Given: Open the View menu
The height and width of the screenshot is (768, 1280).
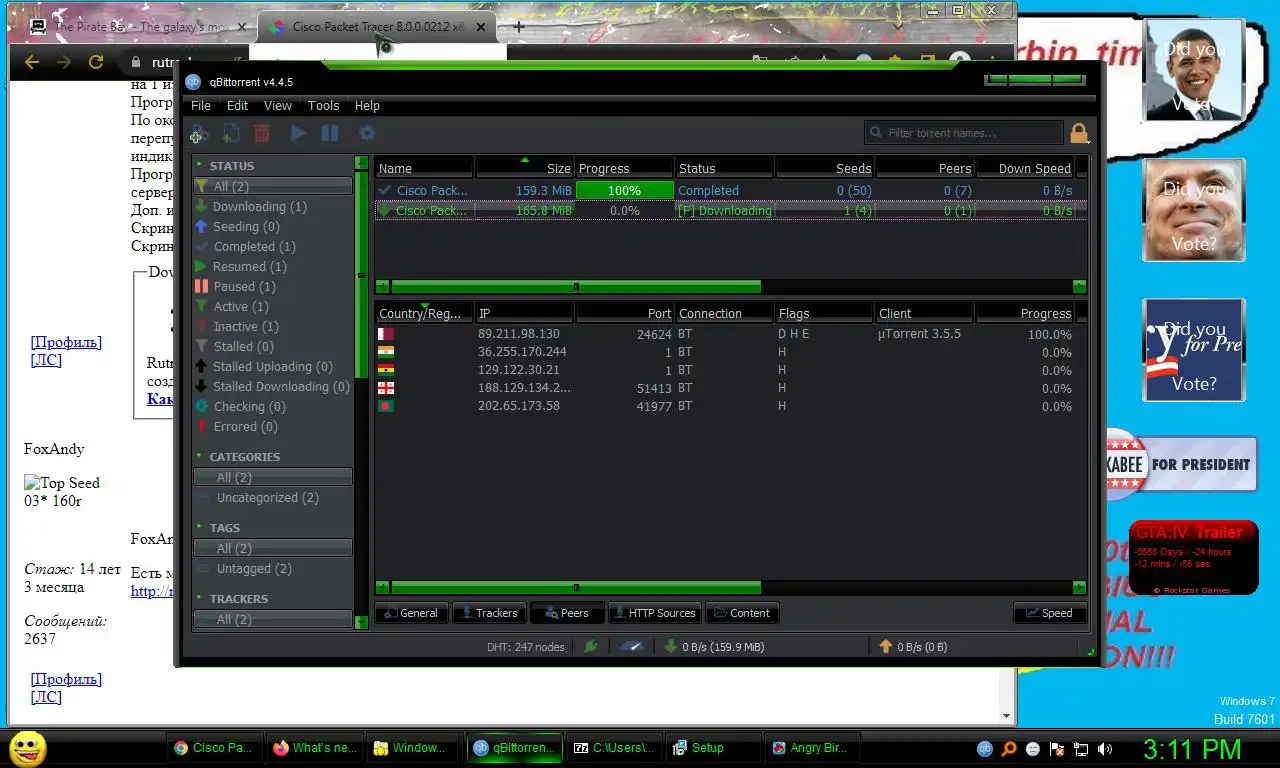Looking at the screenshot, I should pos(277,106).
